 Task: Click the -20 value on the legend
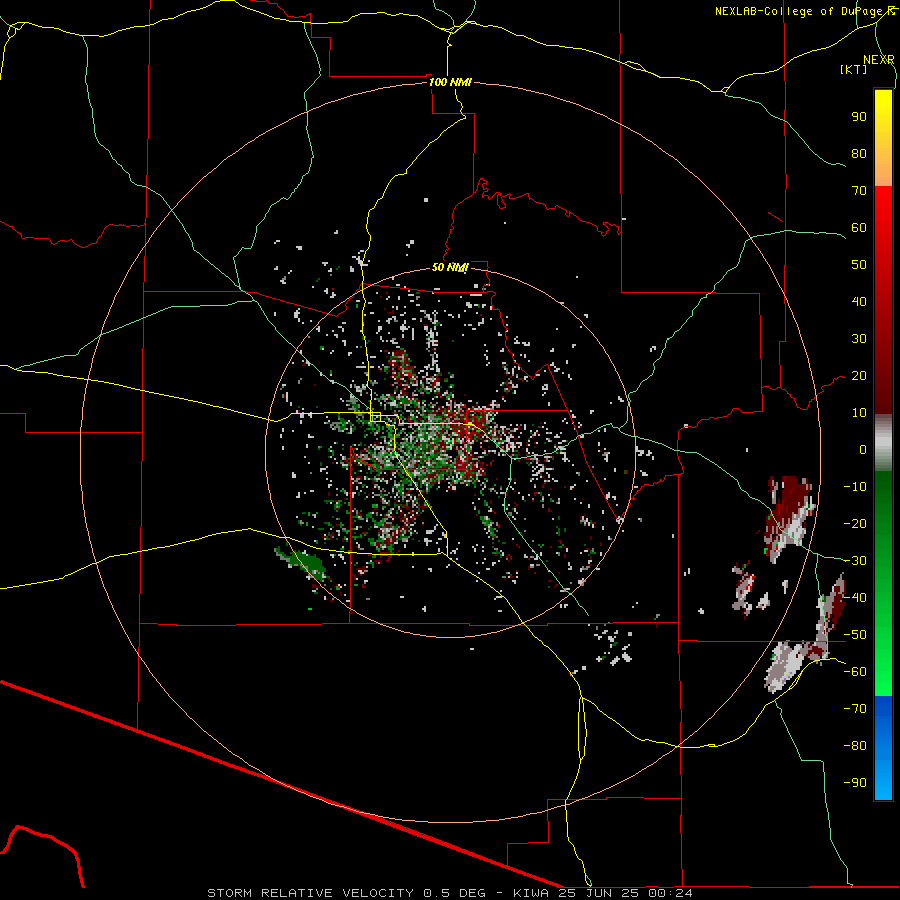(855, 524)
